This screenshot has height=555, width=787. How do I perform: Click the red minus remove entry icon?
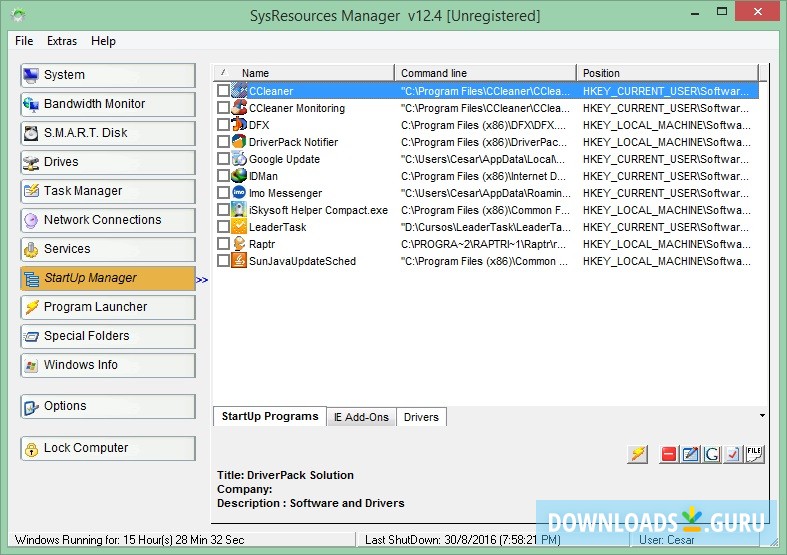pos(669,454)
